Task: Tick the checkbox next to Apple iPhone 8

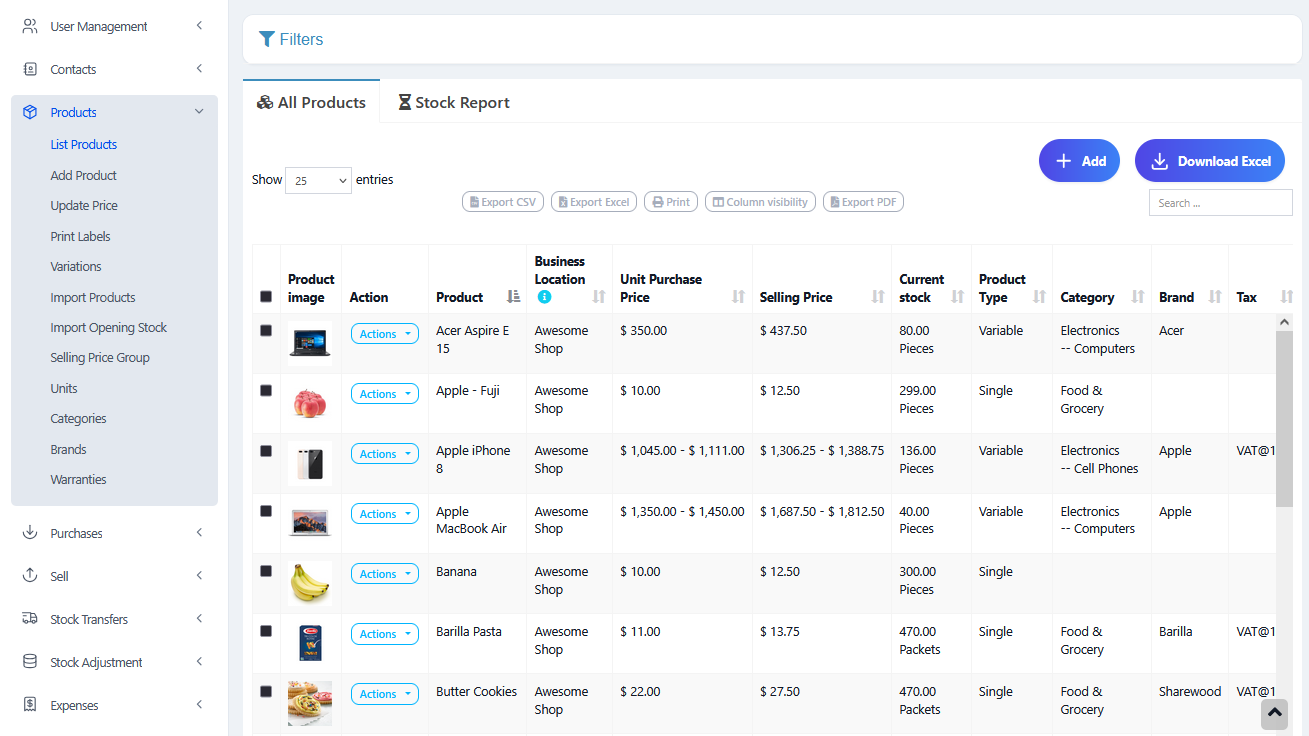Action: [x=265, y=450]
